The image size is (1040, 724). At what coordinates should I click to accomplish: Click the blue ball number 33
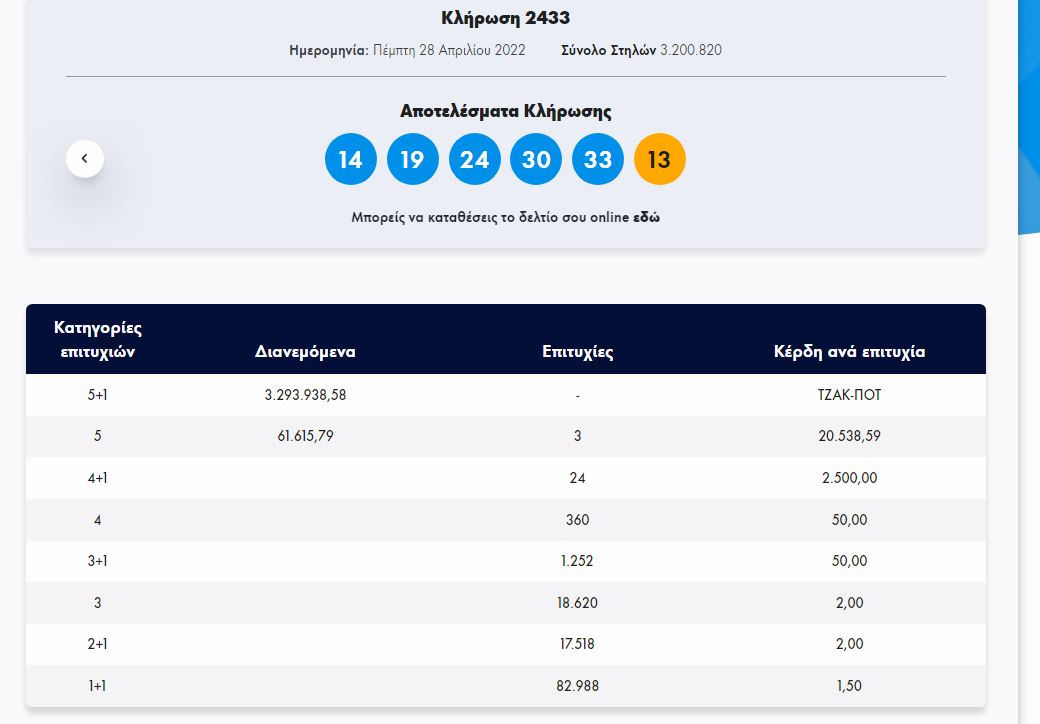(x=597, y=159)
